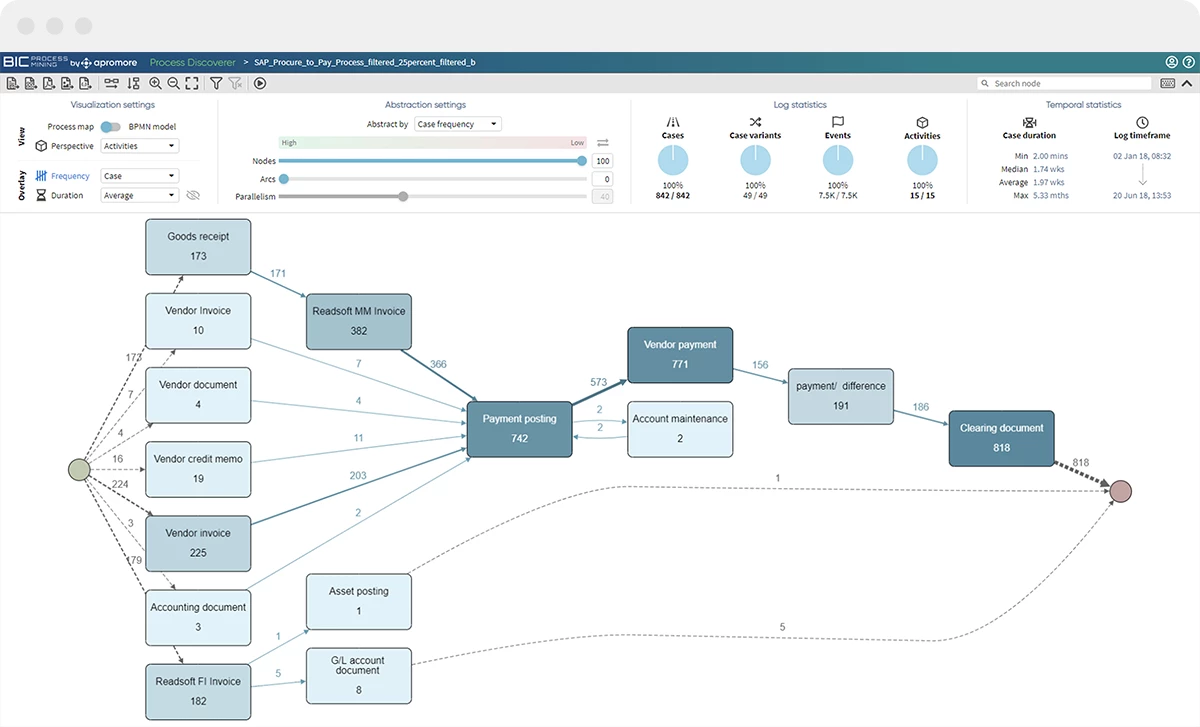Select the Goods receipt node
This screenshot has width=1200, height=727.
[x=198, y=247]
